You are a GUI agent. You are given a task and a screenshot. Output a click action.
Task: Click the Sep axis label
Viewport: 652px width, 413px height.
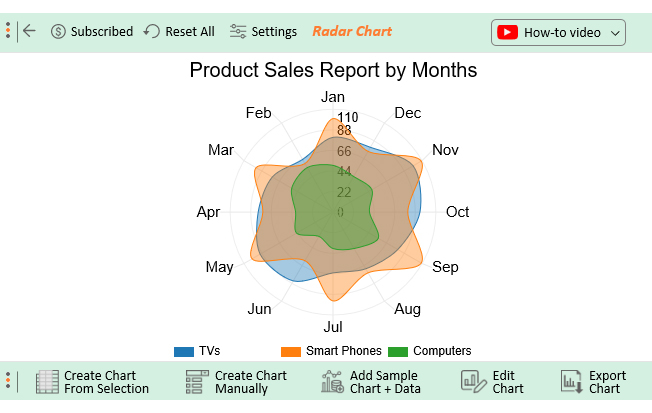(445, 267)
